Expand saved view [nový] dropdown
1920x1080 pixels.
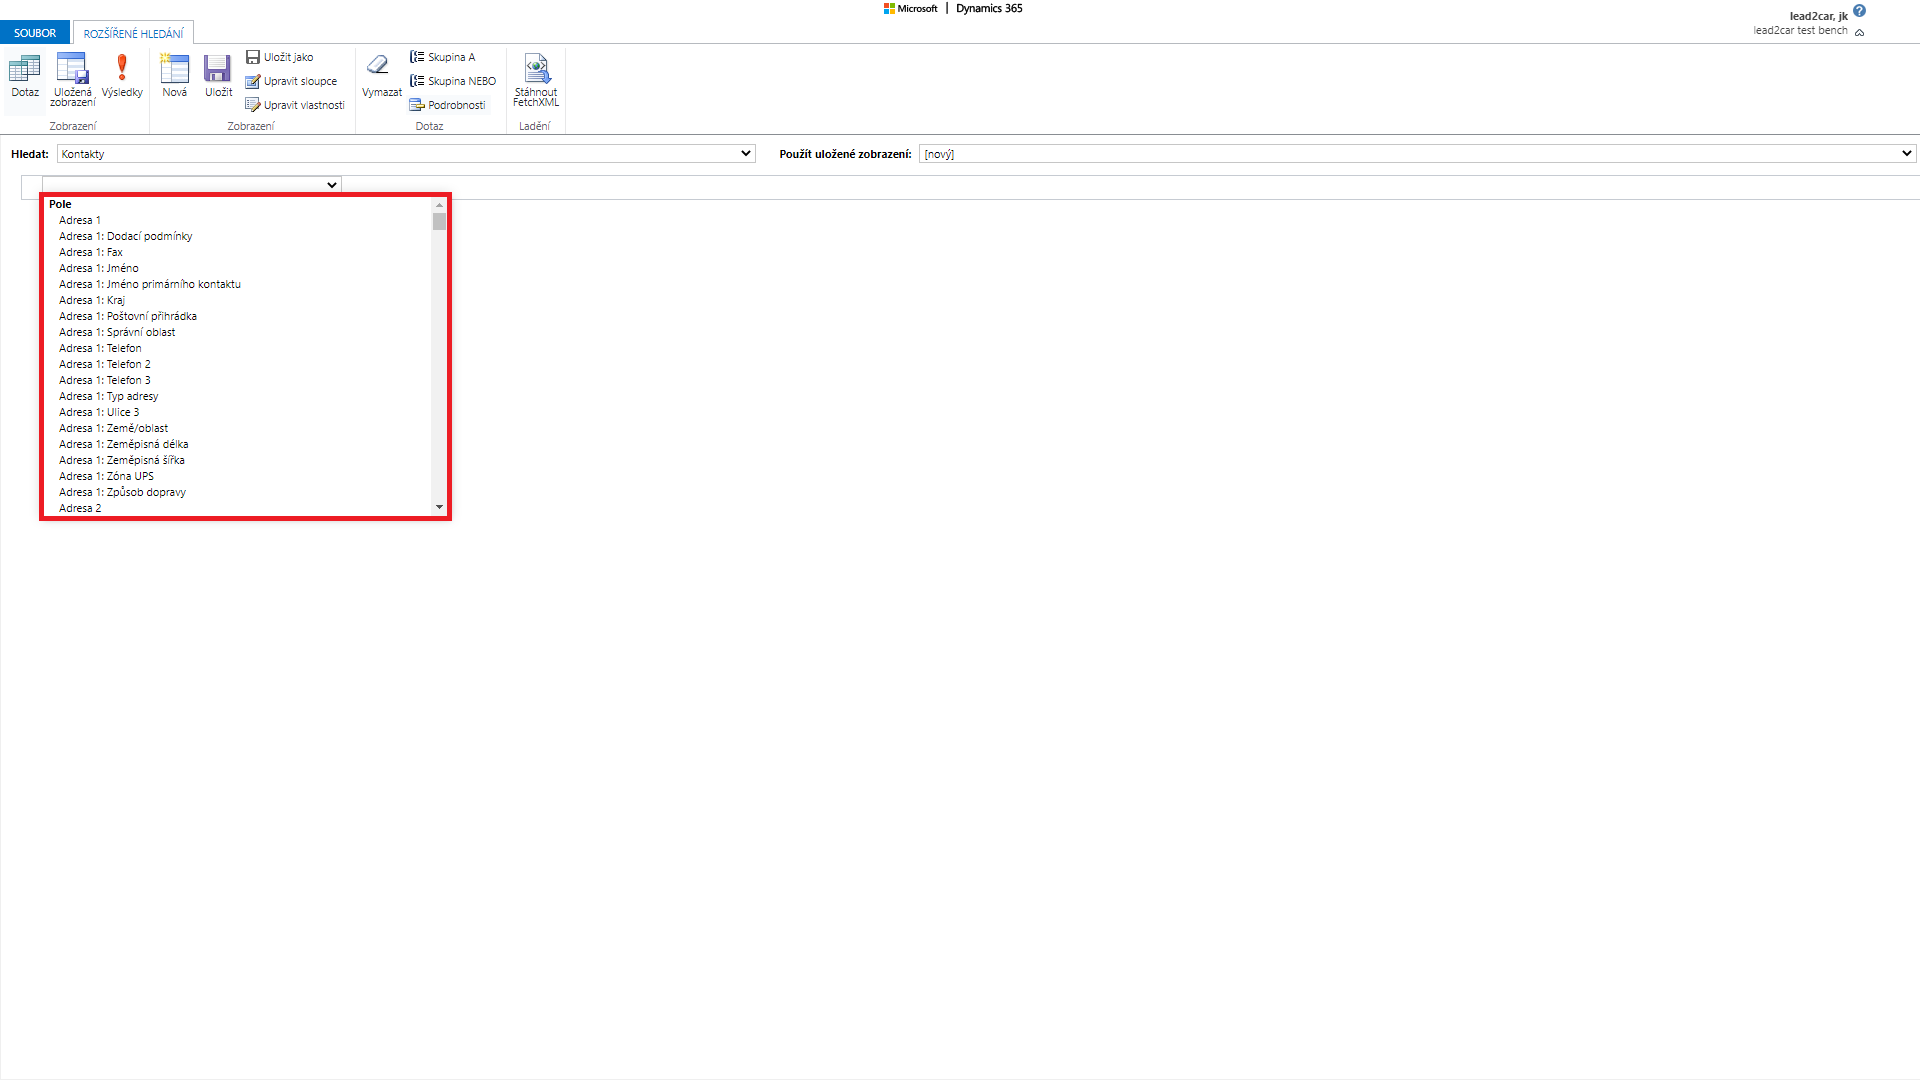[1906, 154]
